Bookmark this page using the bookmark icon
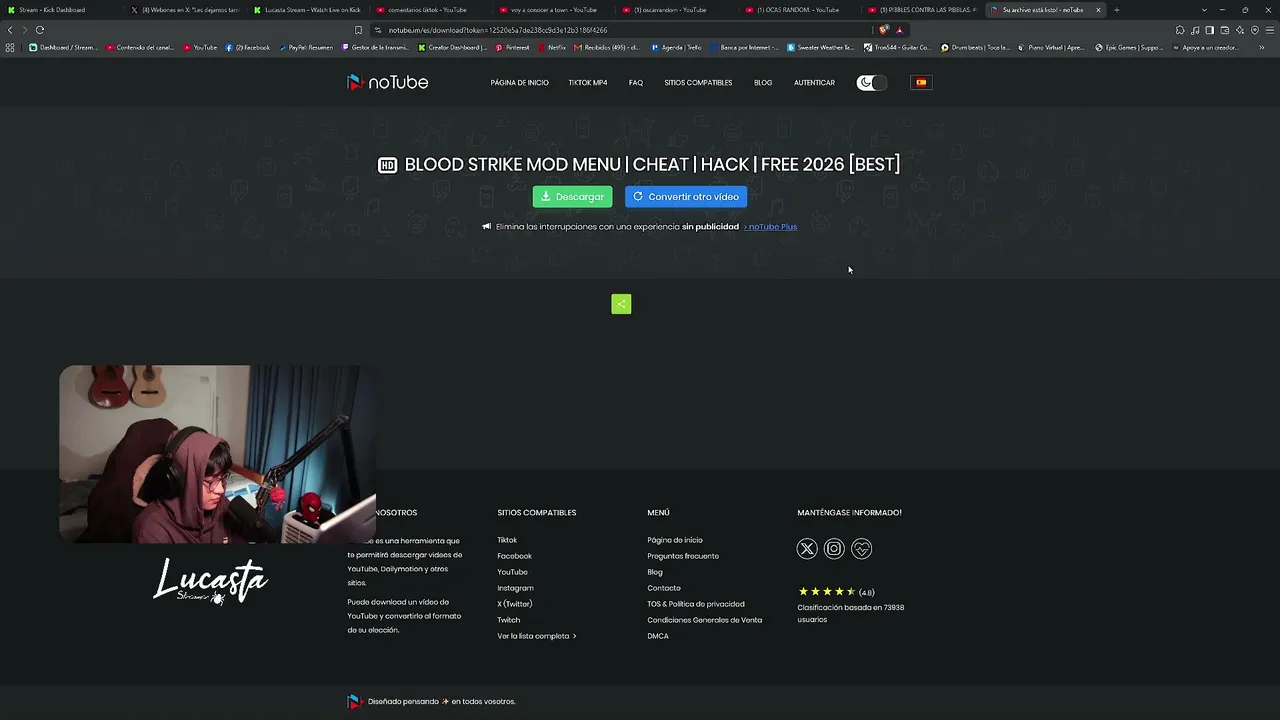The image size is (1280, 720). click(358, 30)
